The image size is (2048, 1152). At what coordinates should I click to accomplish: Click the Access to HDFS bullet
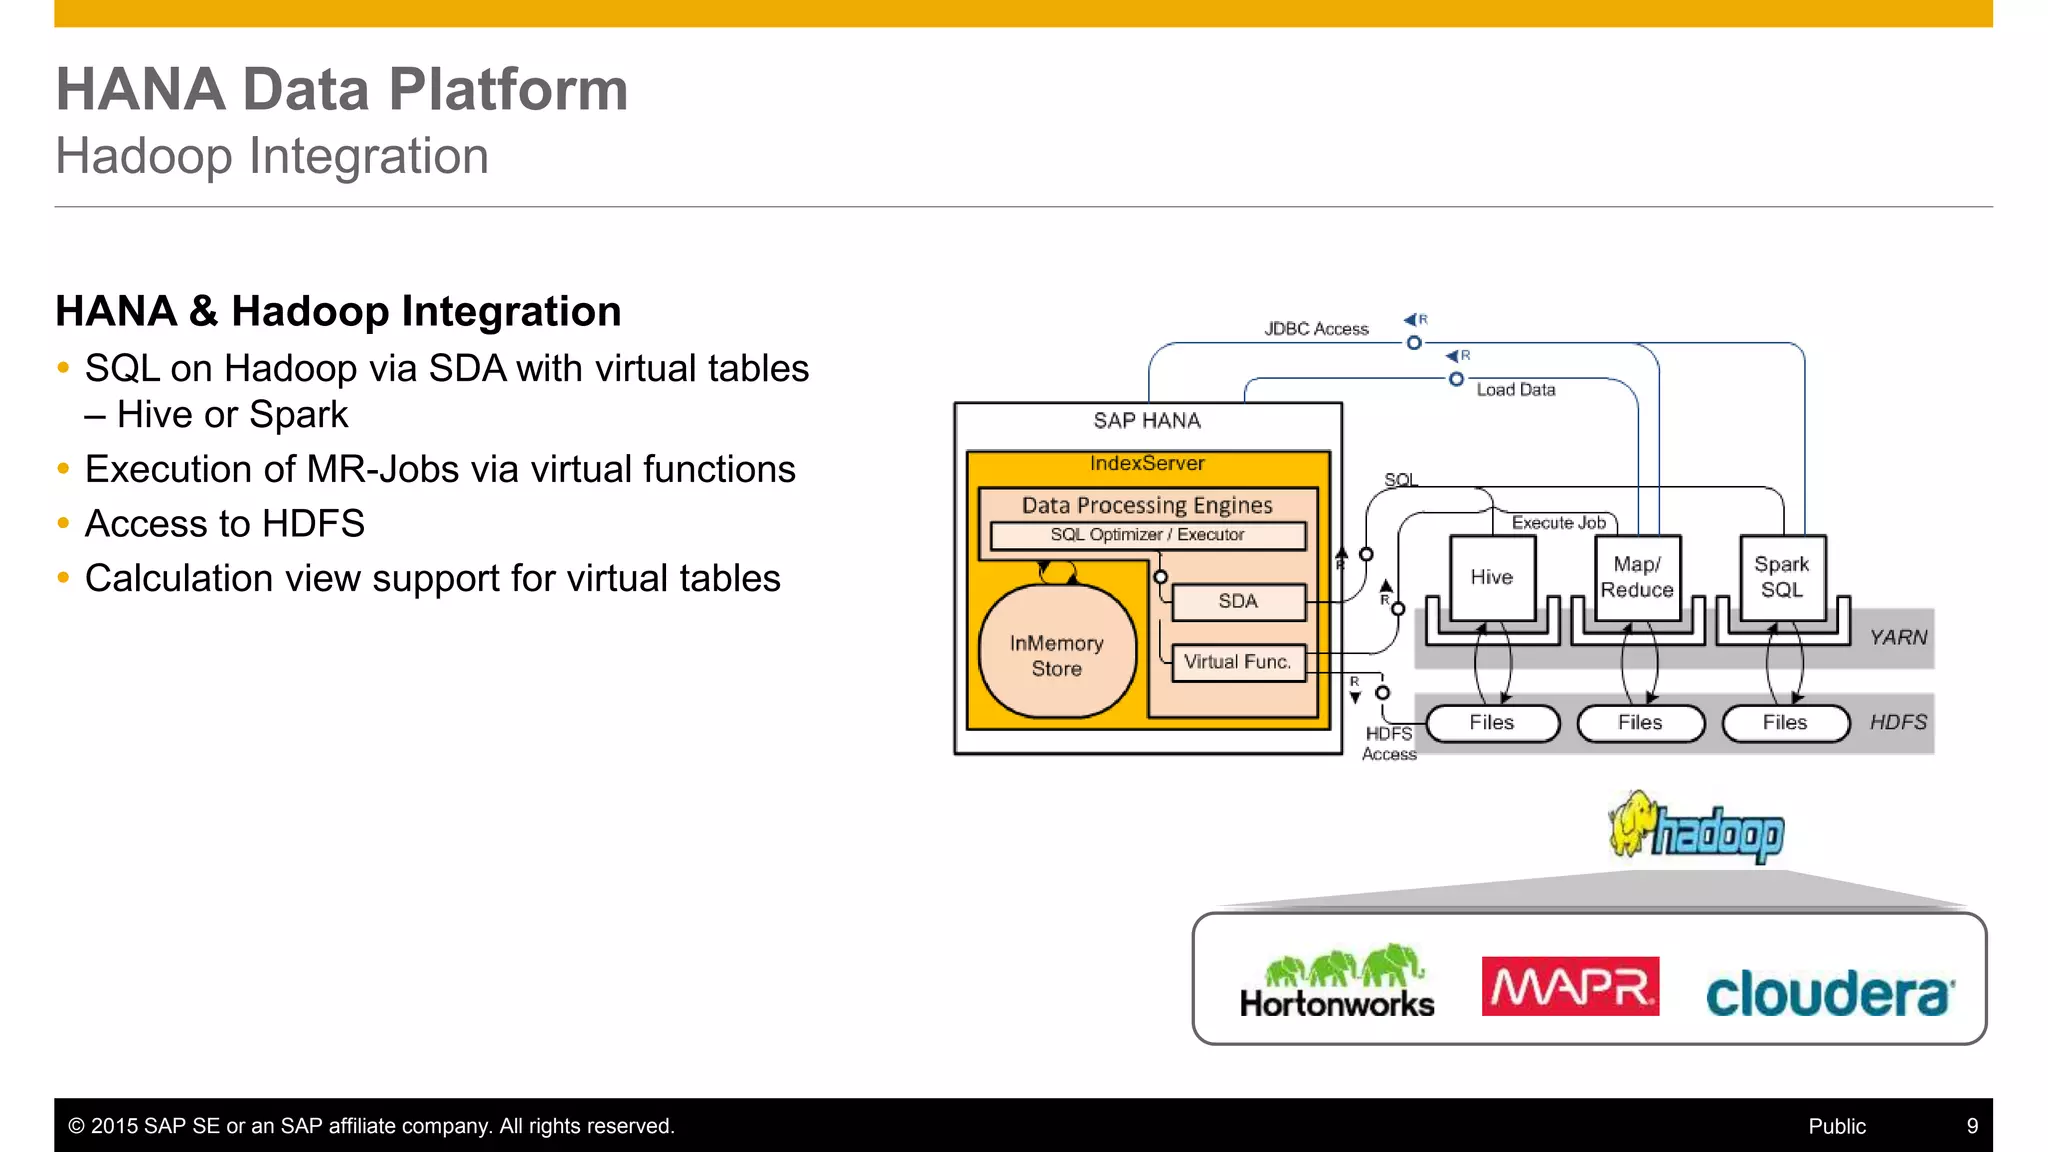pos(225,524)
